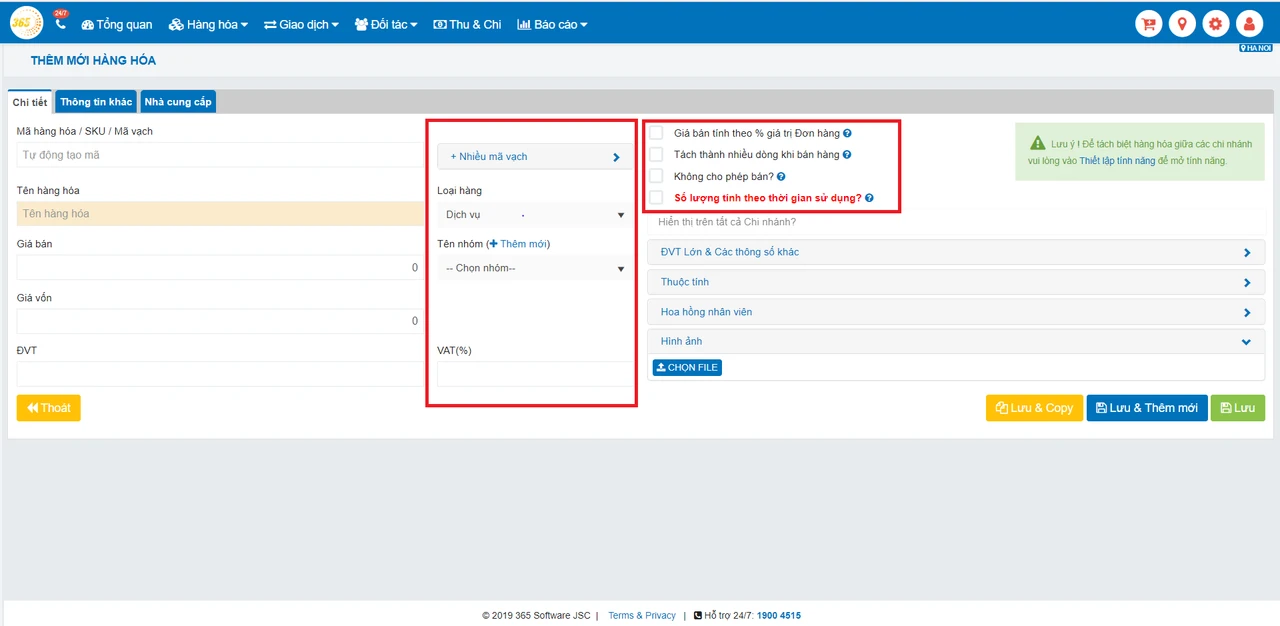Switch to the Thông tin khác tab

click(96, 102)
